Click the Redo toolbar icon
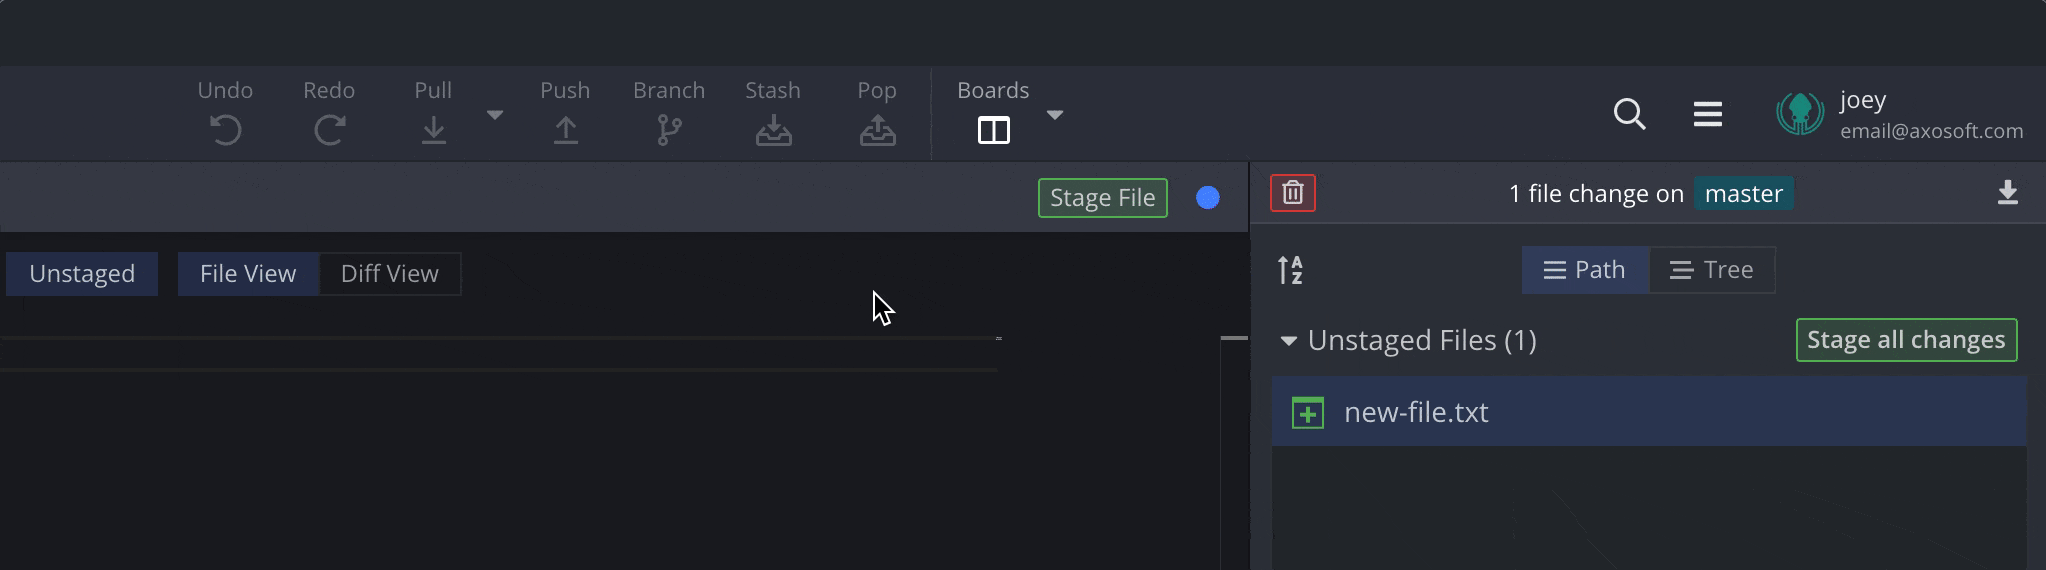2046x570 pixels. (329, 130)
